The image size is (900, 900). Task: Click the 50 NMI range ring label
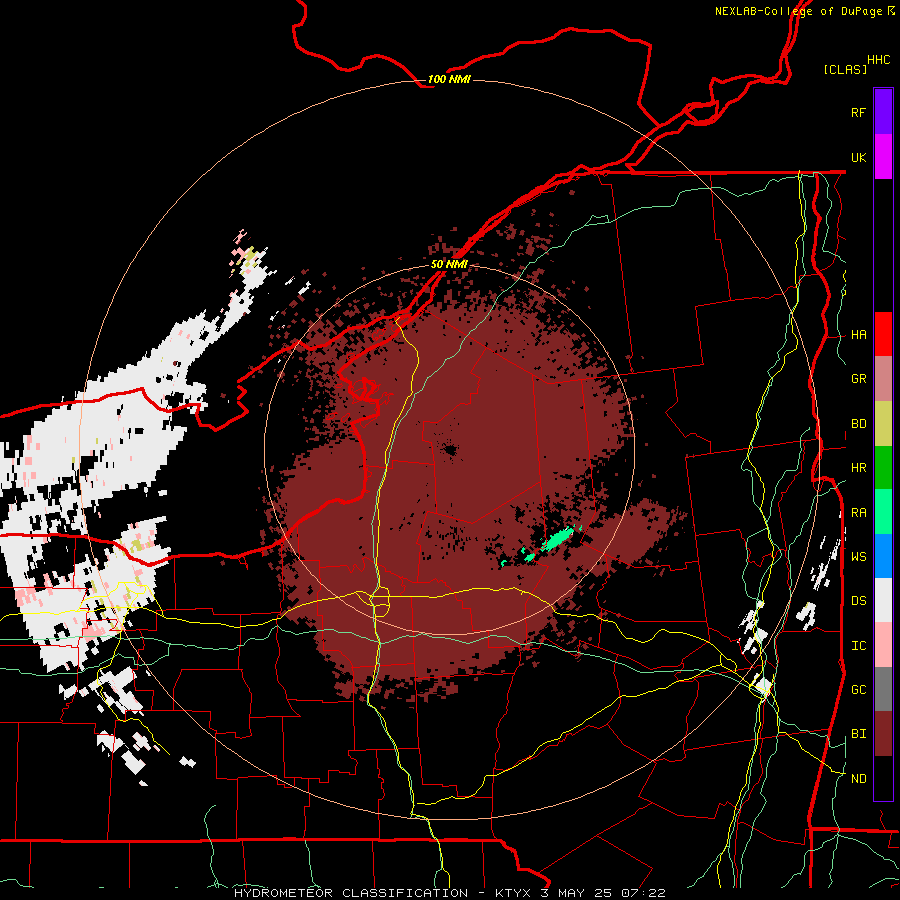449,264
